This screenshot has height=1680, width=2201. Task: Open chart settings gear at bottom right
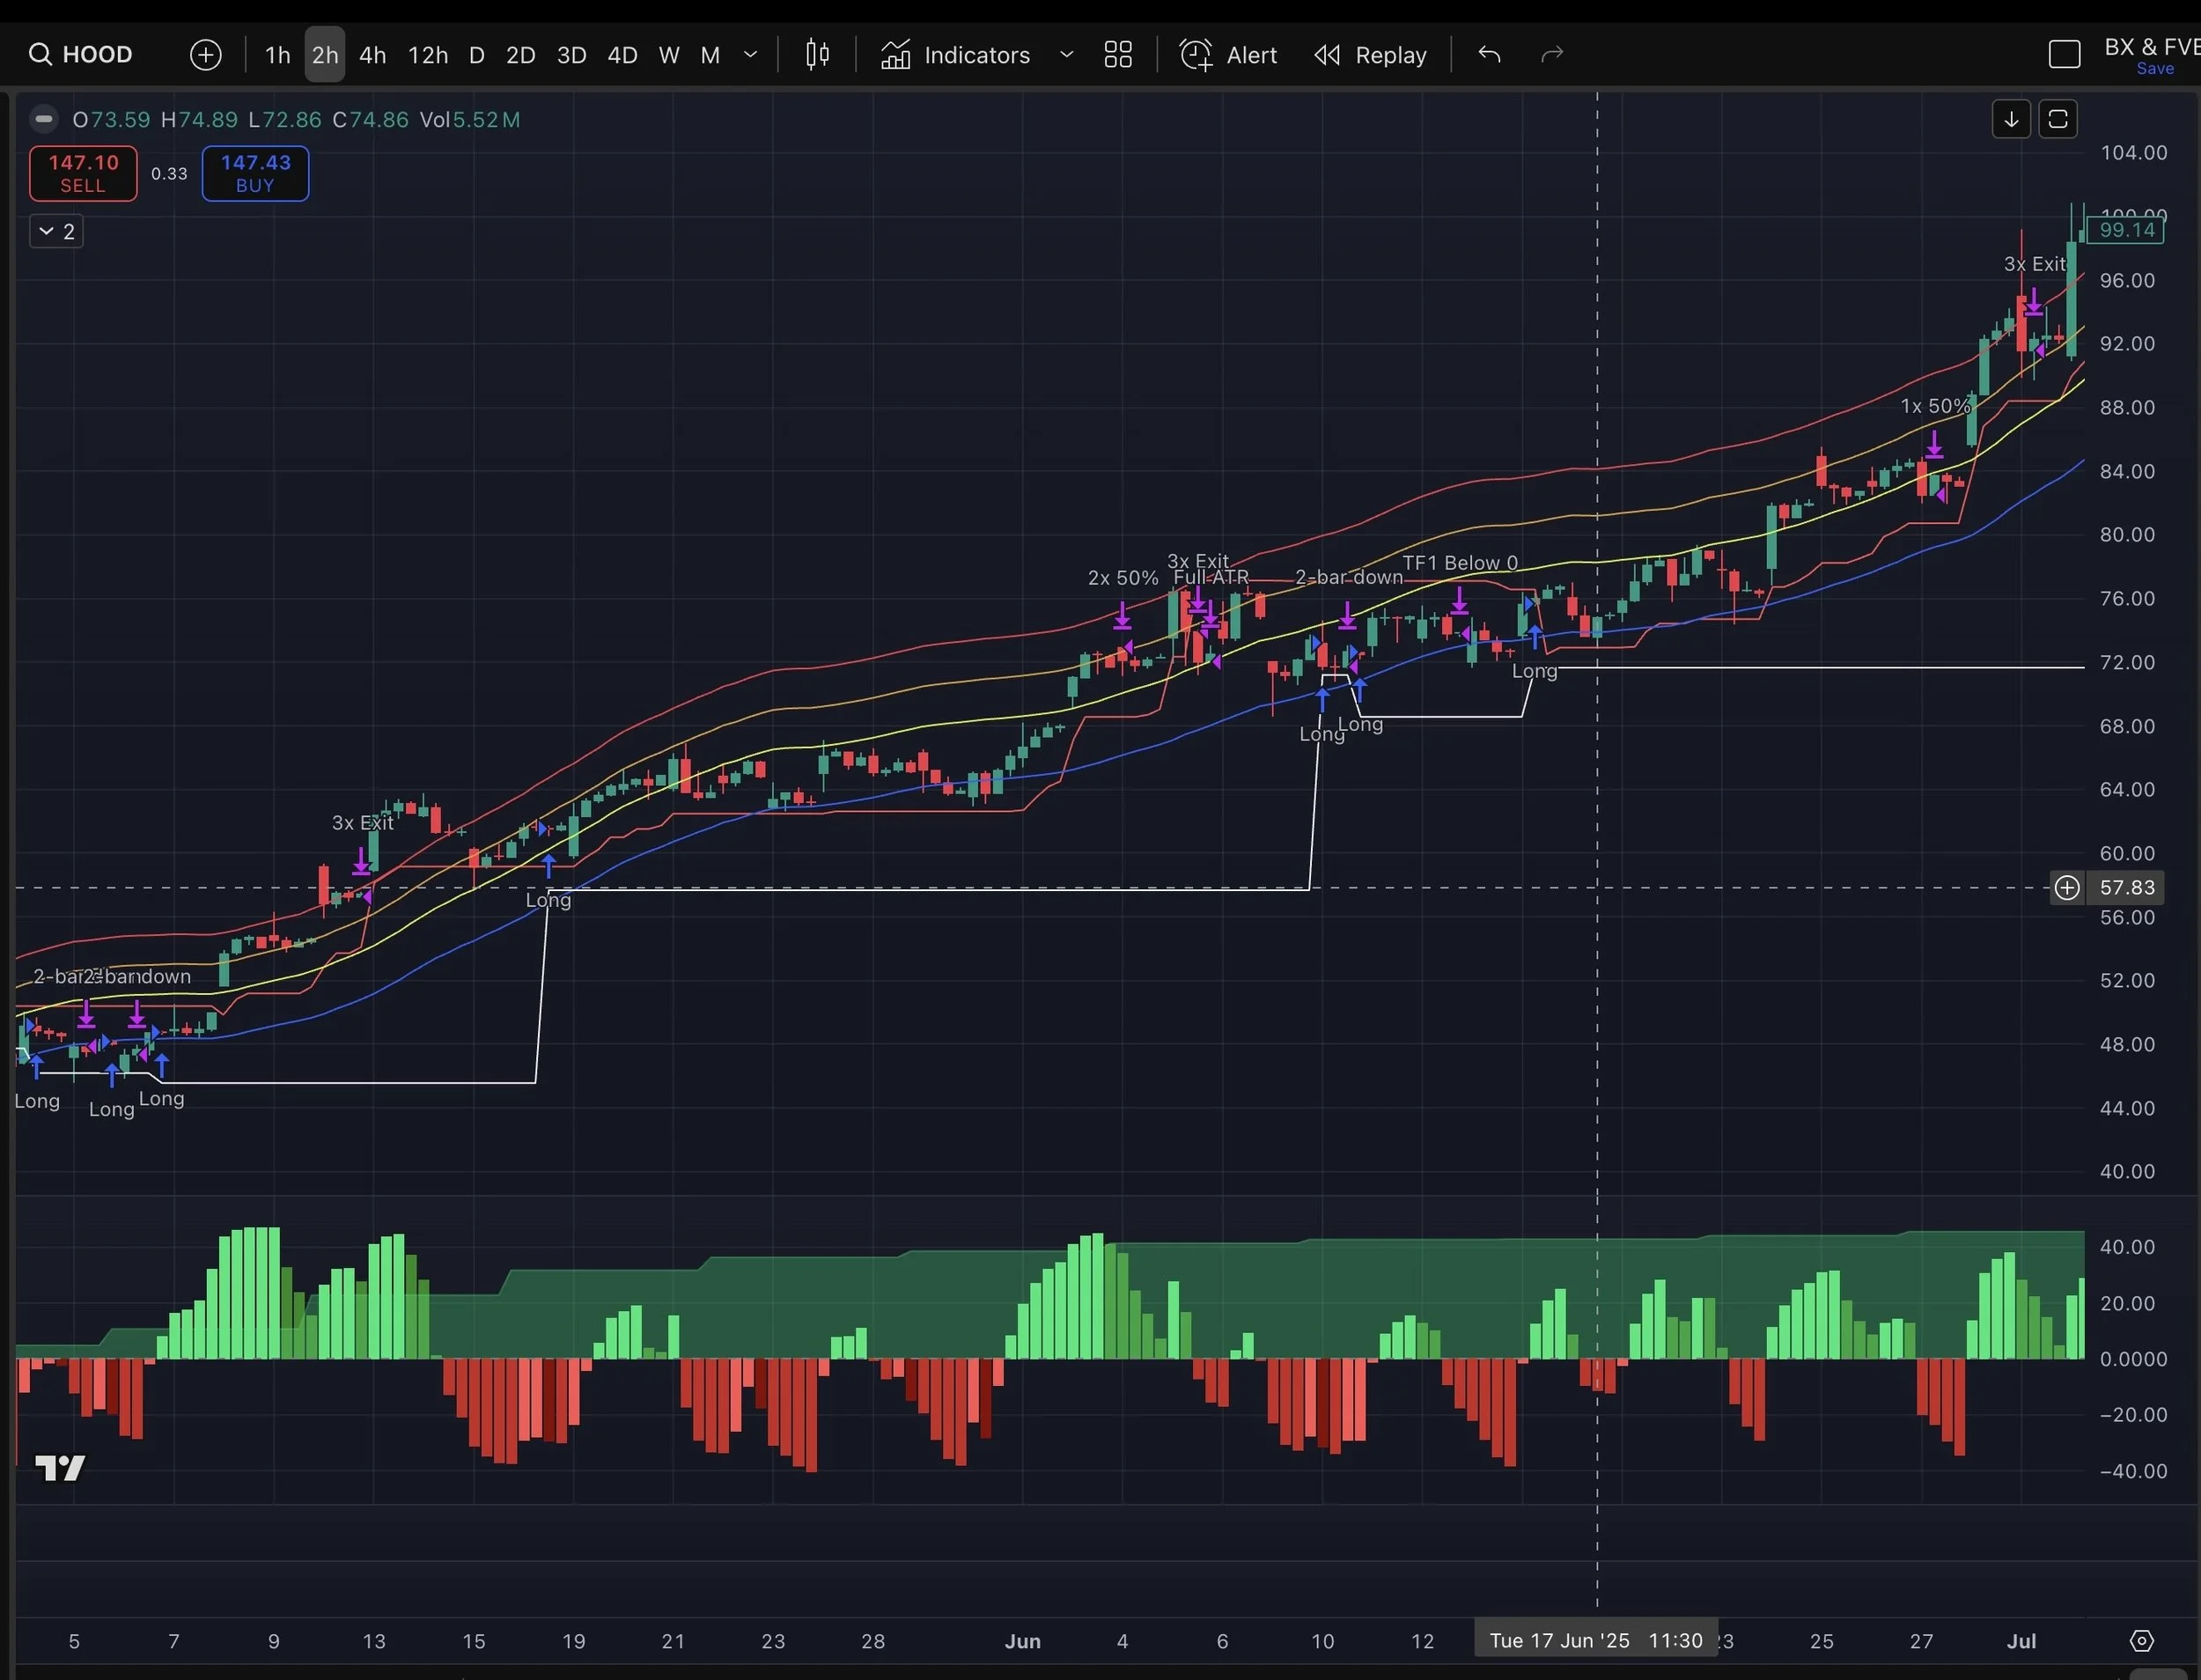[x=2141, y=1640]
